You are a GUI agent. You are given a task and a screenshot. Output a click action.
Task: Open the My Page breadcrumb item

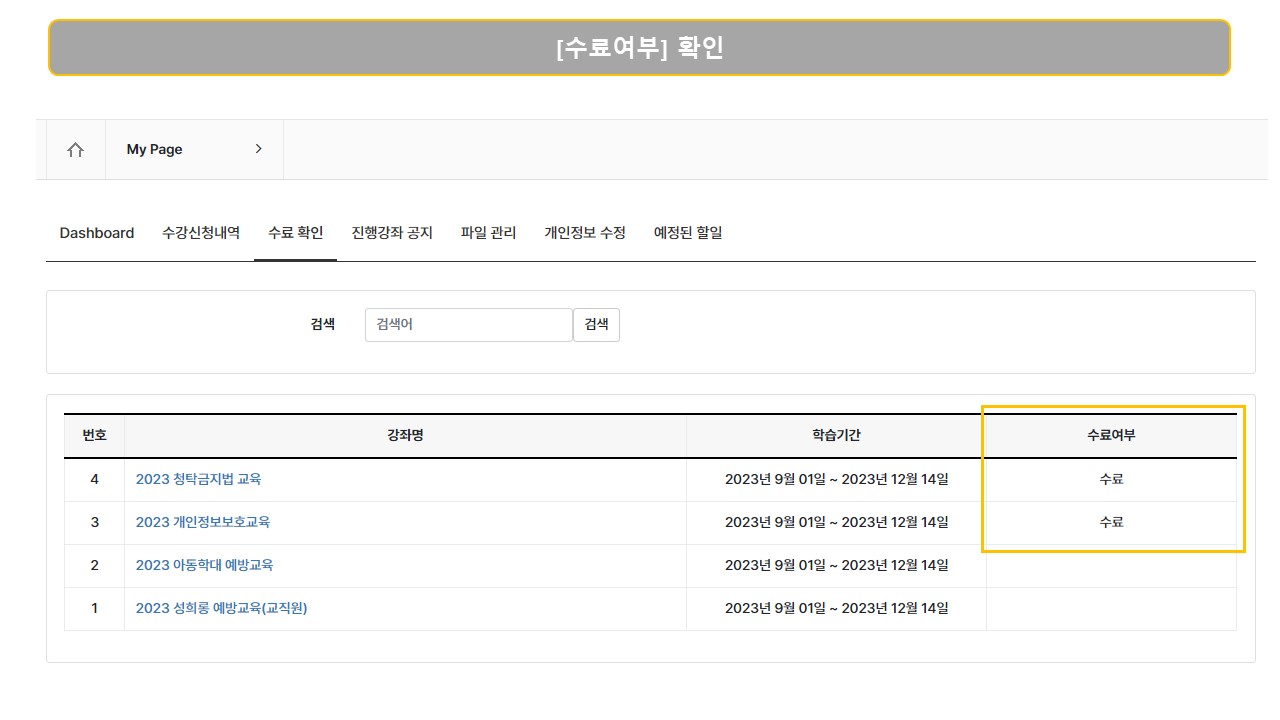155,150
